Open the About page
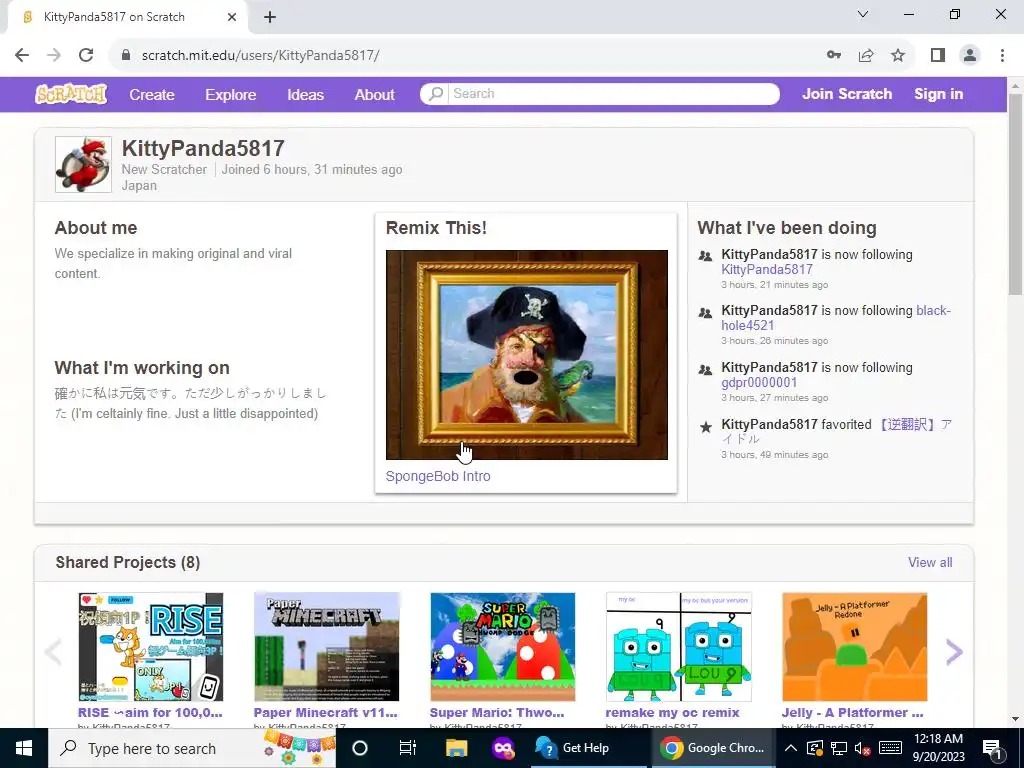 374,95
